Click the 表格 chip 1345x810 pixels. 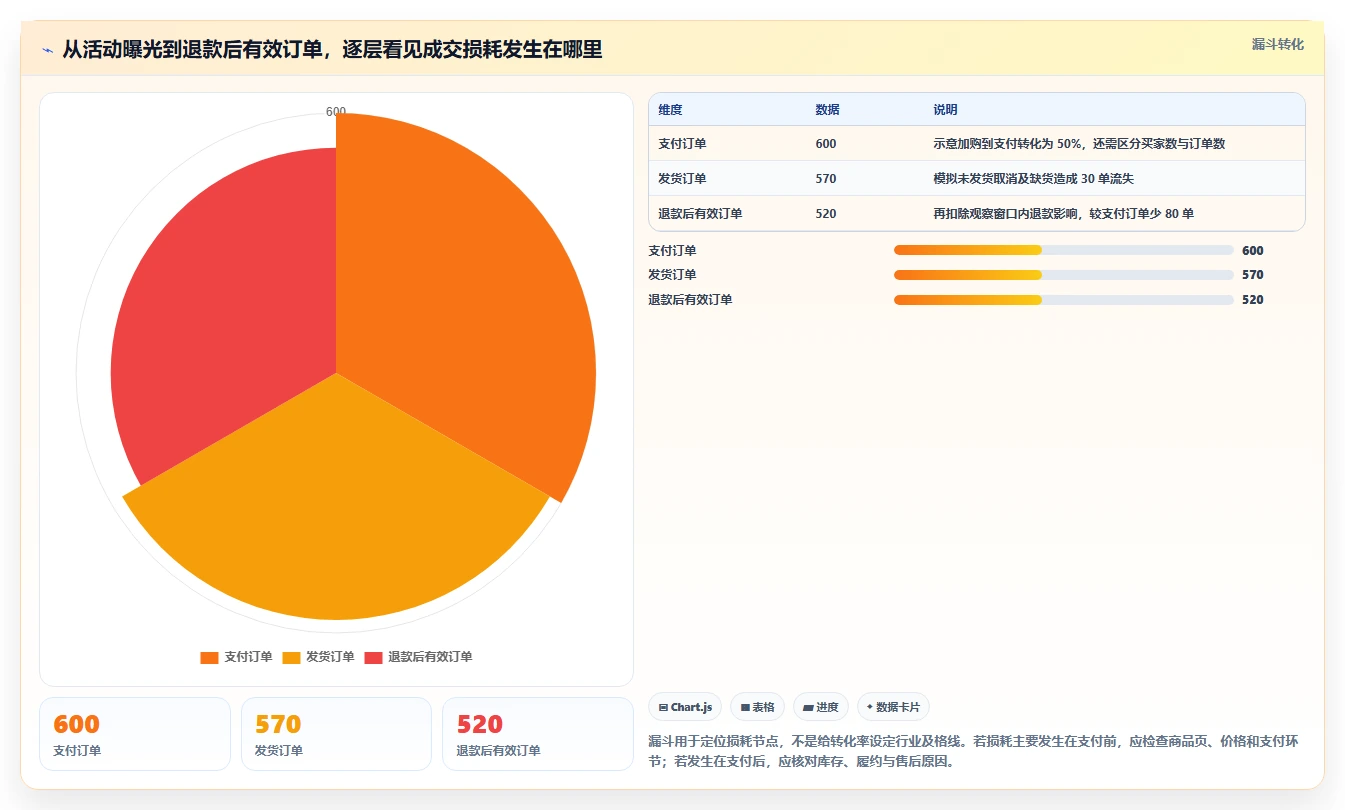click(x=758, y=707)
